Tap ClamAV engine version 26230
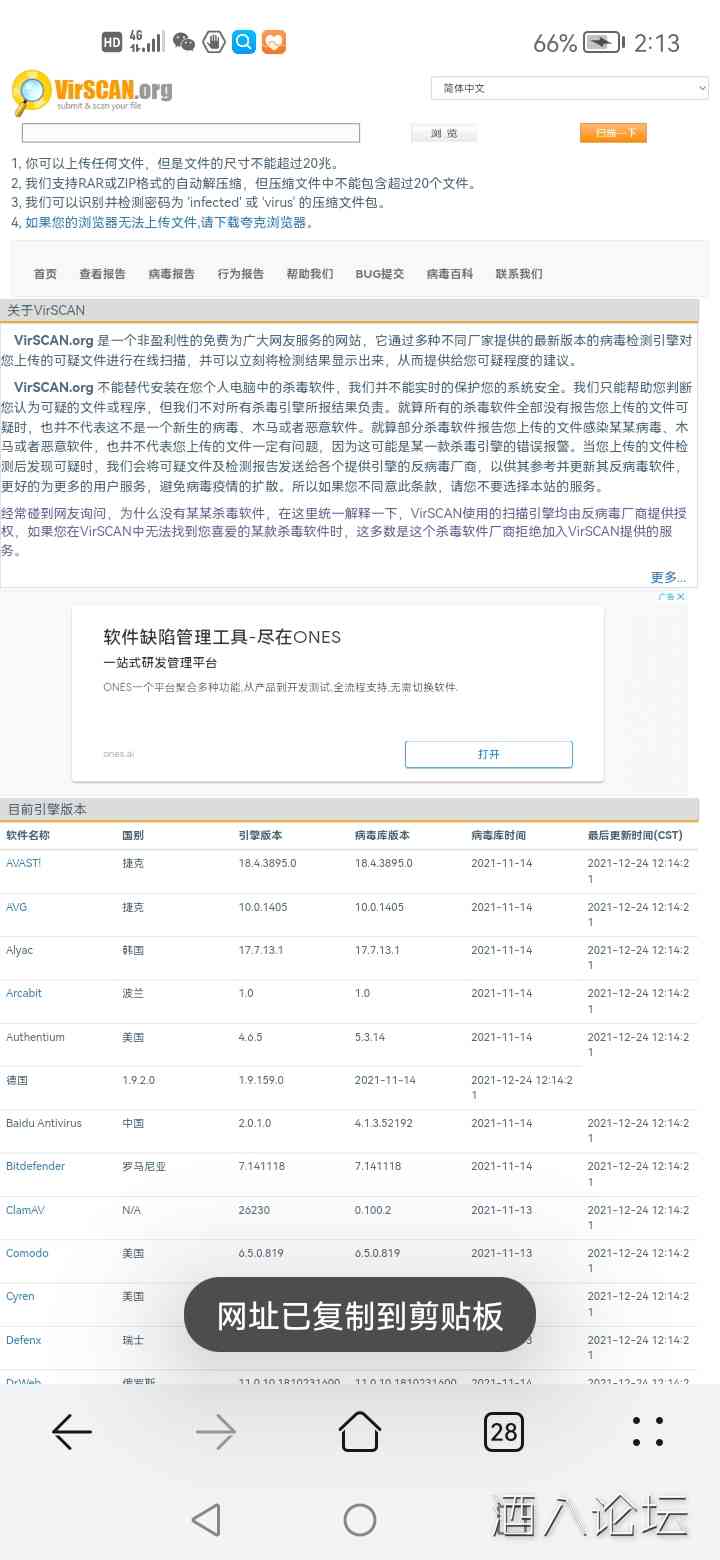Image resolution: width=720 pixels, height=1560 pixels. (x=254, y=1210)
